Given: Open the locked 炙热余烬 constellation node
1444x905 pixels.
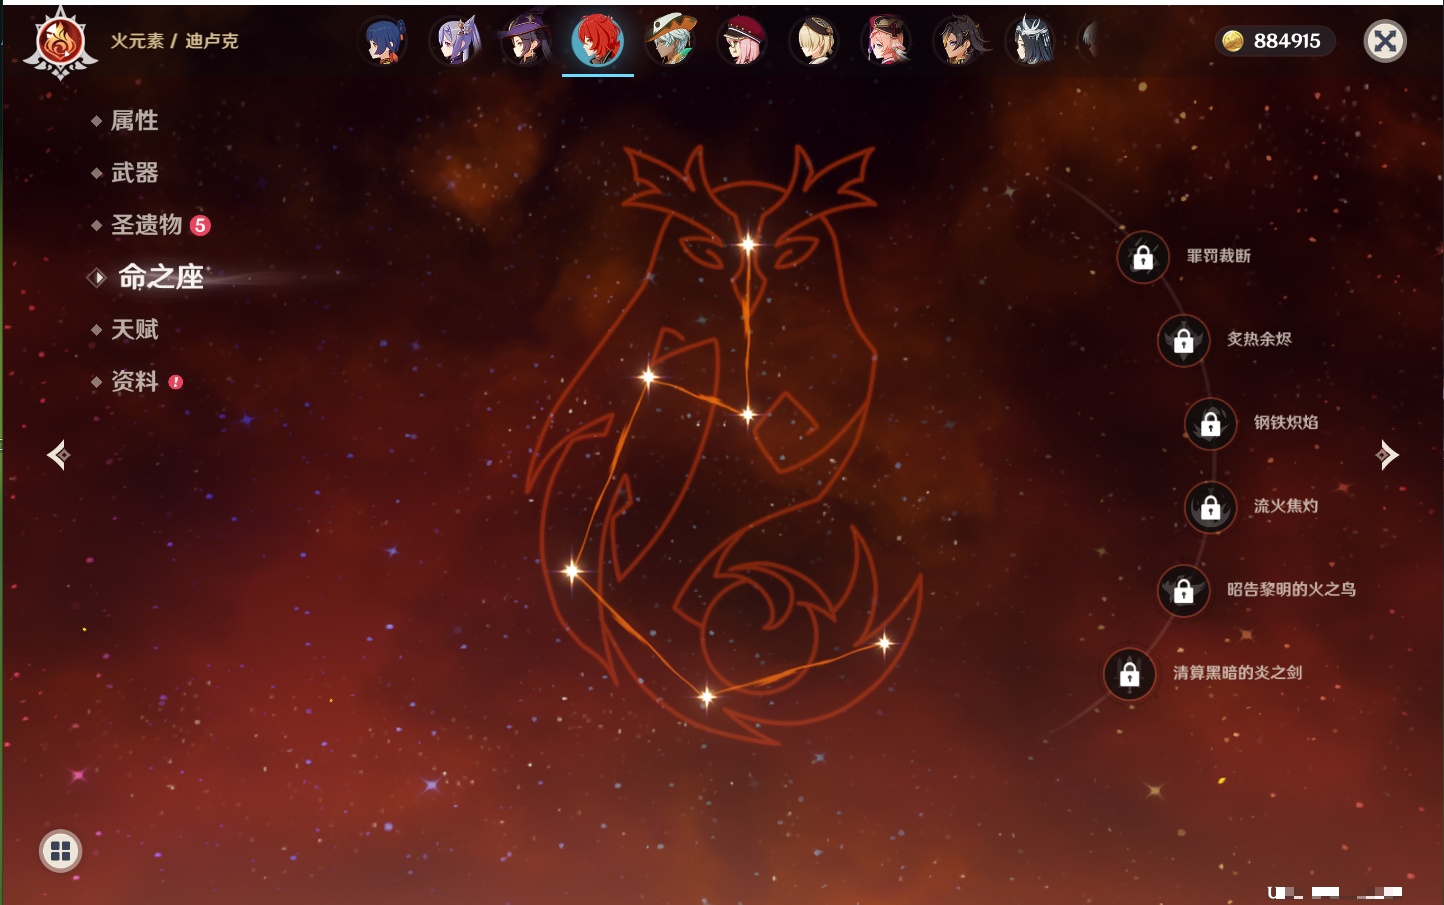Looking at the screenshot, I should pyautogui.click(x=1183, y=340).
